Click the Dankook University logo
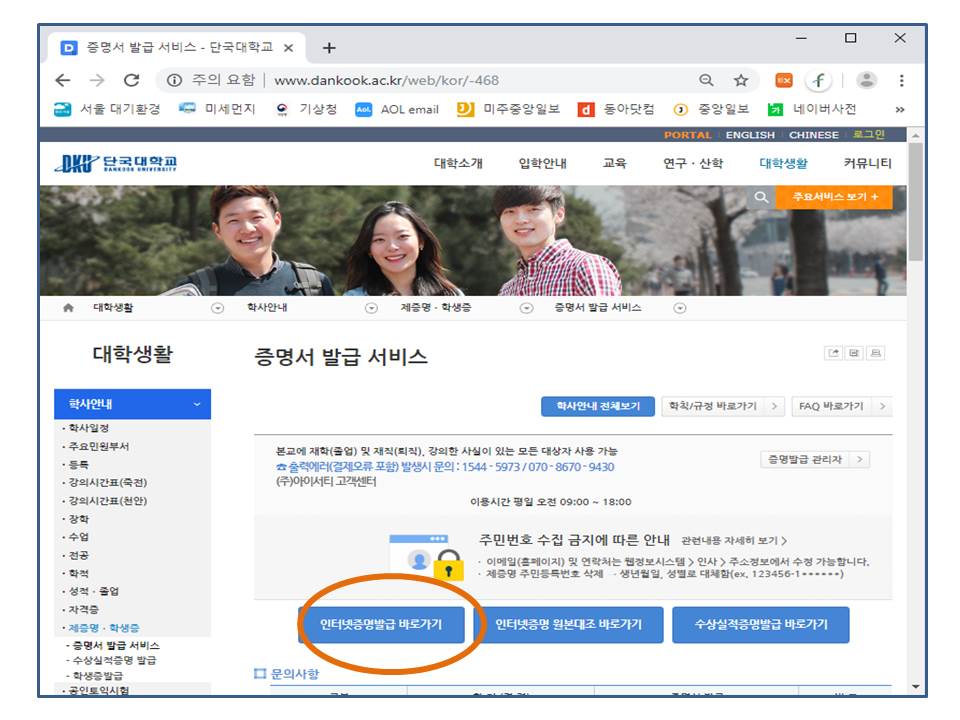960x720 pixels. click(116, 164)
